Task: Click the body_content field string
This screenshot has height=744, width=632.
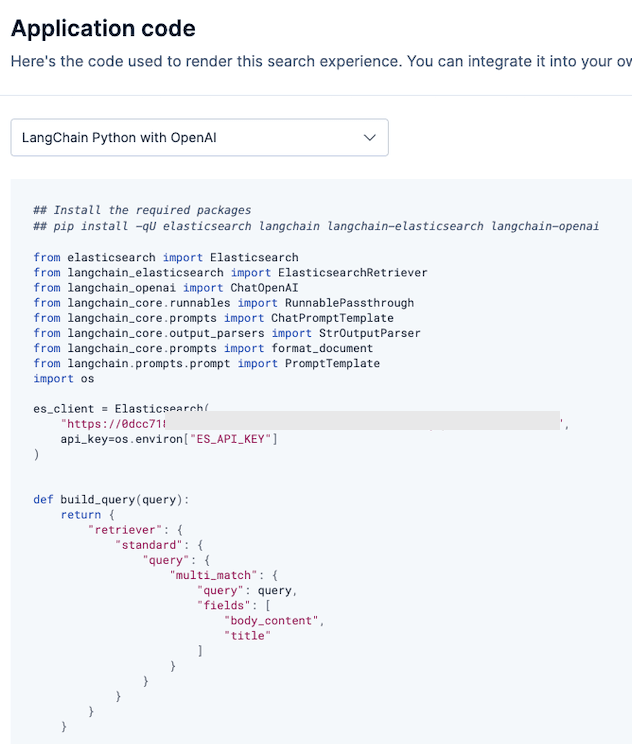Action: [274, 620]
